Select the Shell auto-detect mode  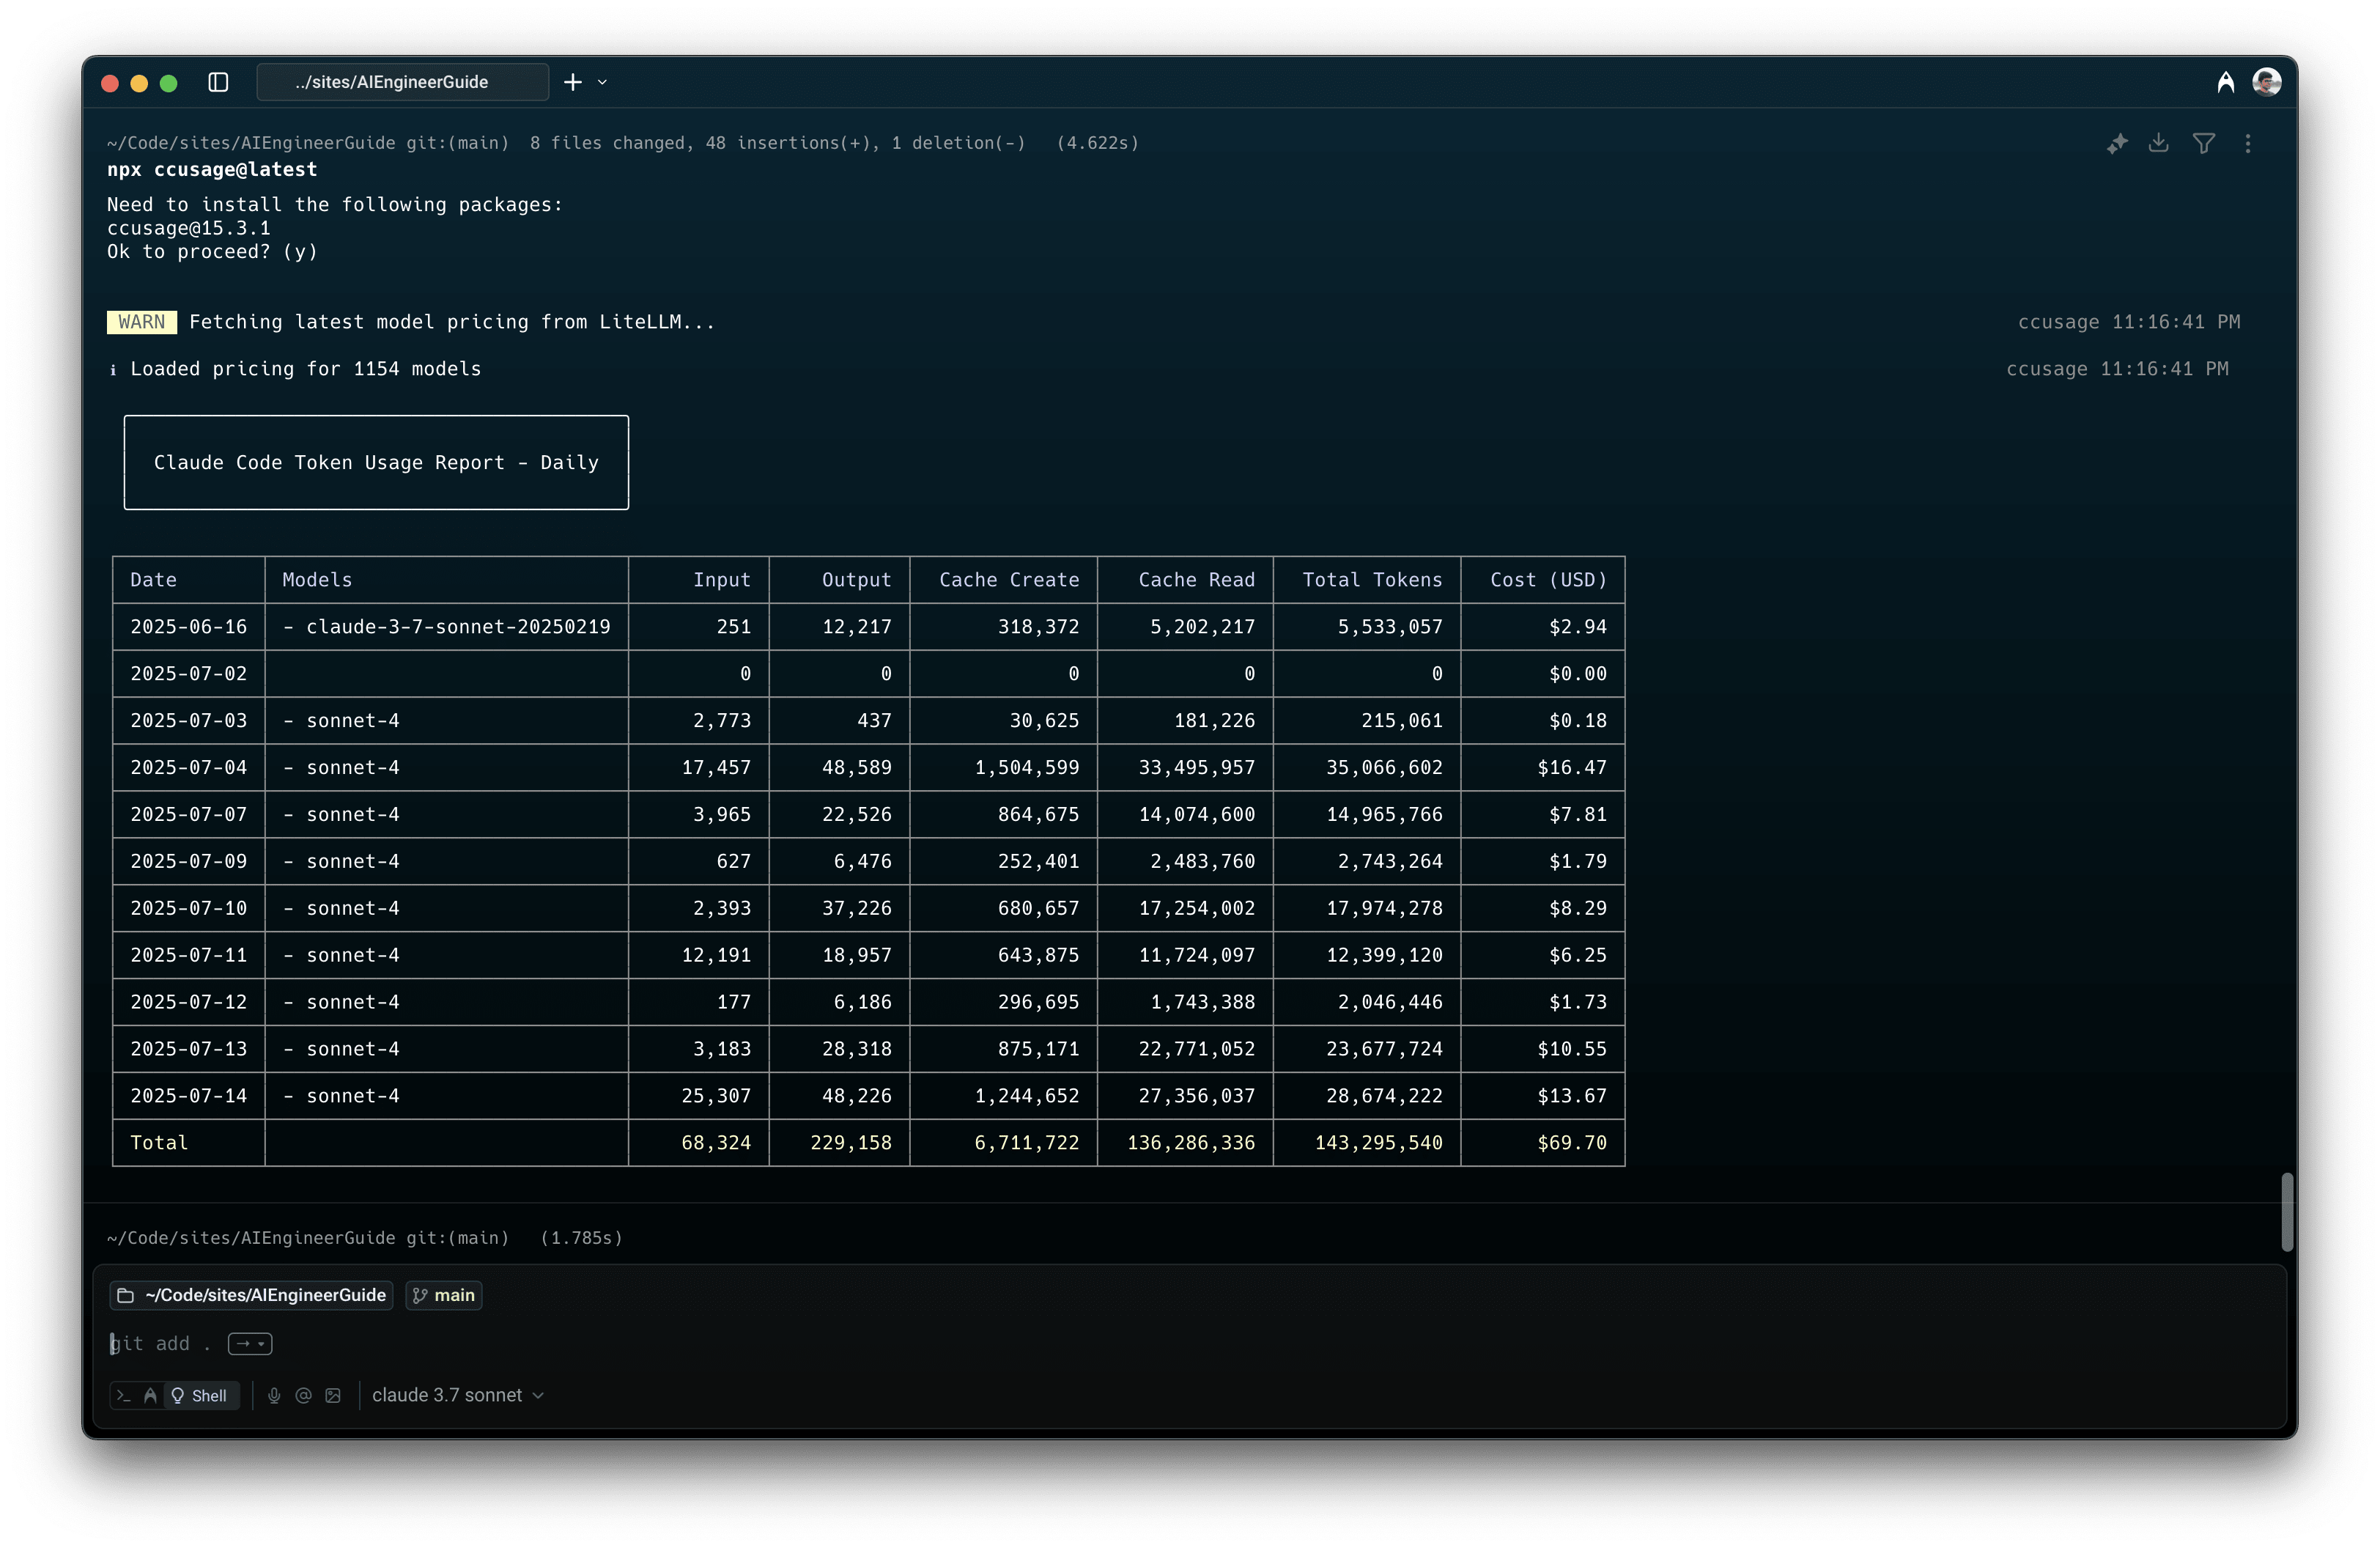tap(200, 1395)
